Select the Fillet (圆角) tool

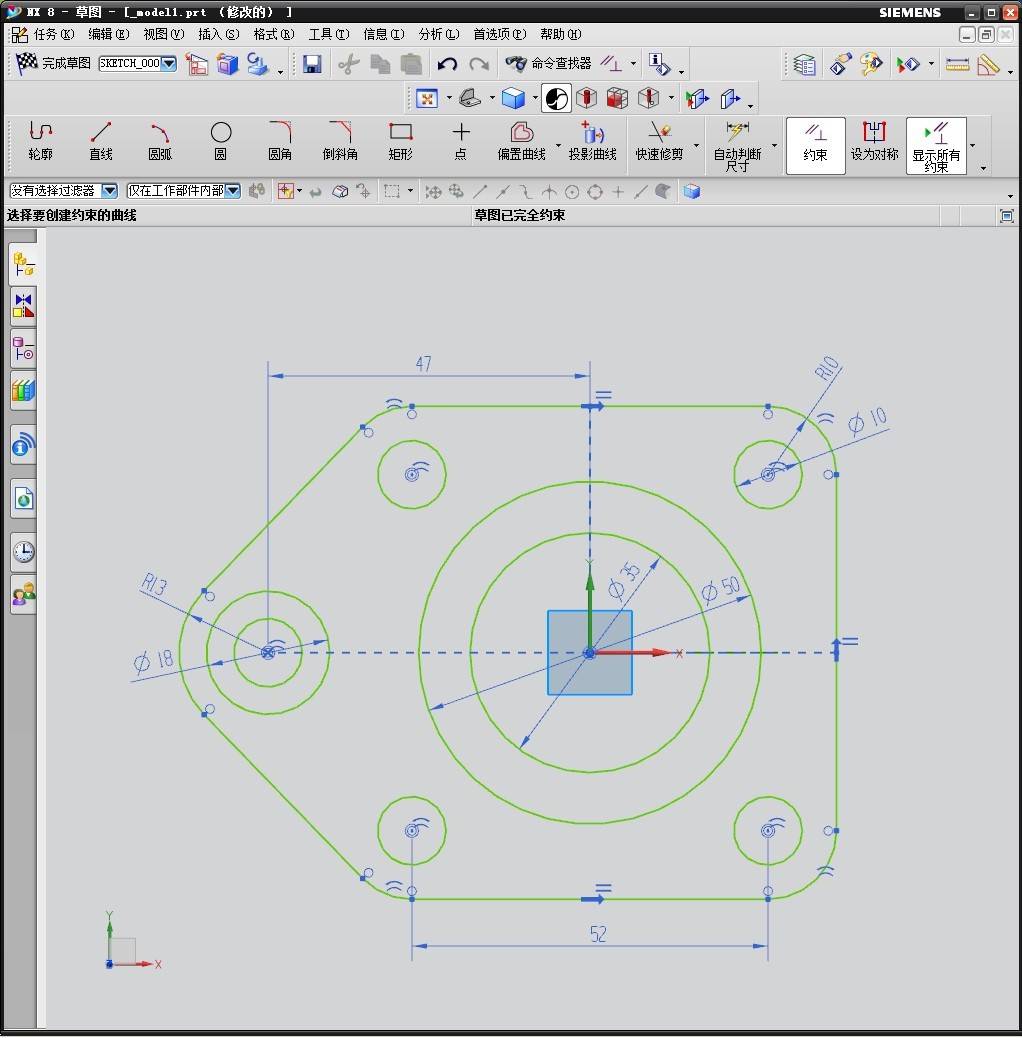point(280,142)
